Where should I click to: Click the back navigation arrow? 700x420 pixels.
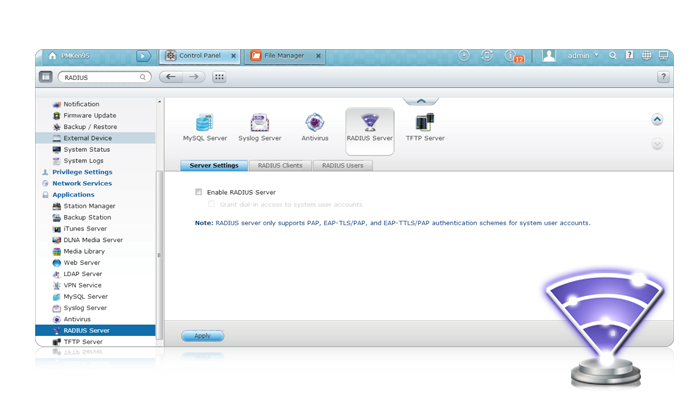tap(171, 77)
